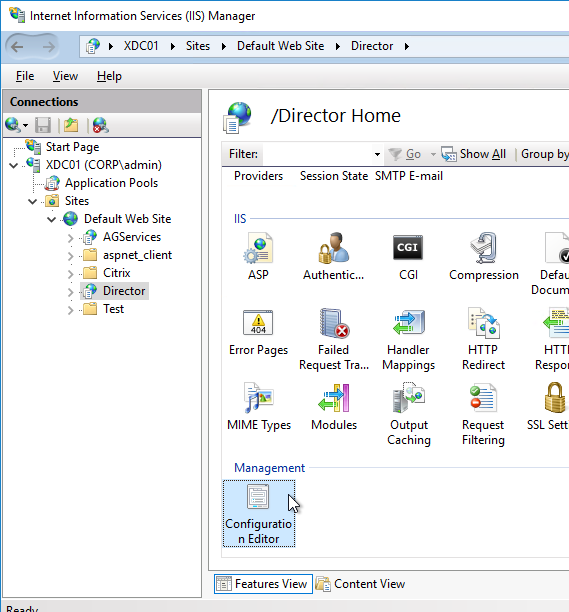This screenshot has height=612, width=569.
Task: Open the ASP feature icon
Action: click(258, 256)
